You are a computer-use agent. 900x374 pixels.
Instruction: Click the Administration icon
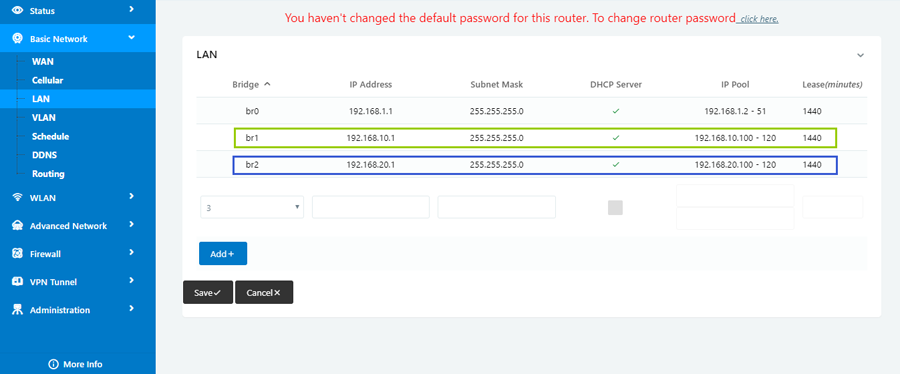point(17,310)
